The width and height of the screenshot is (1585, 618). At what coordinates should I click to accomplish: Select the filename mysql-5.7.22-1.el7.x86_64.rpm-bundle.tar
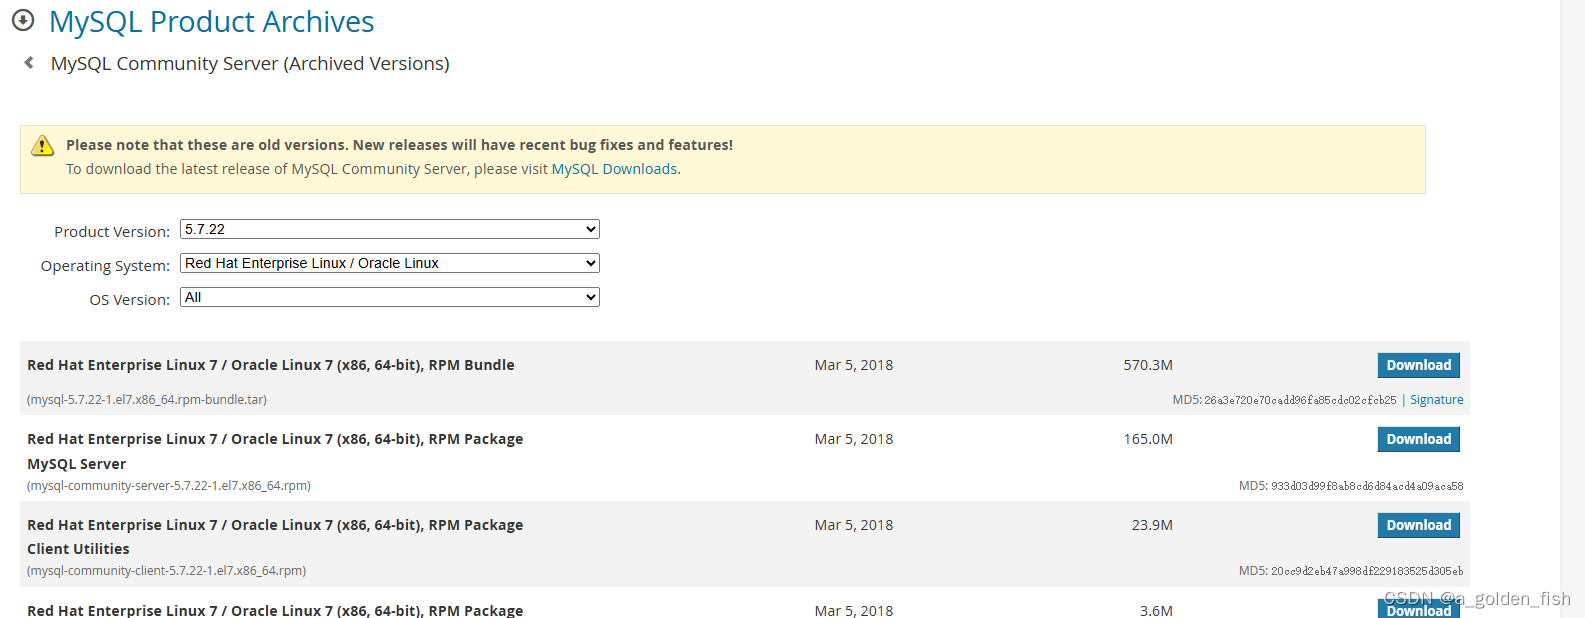coord(147,400)
